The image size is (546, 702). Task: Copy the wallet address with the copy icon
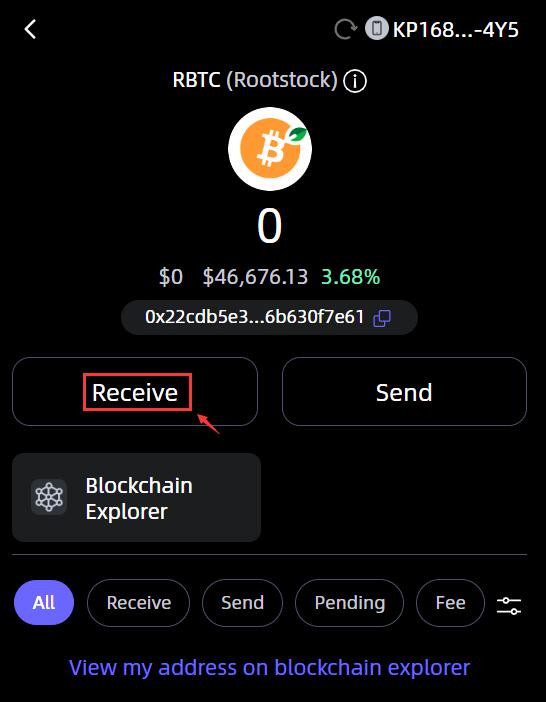point(382,318)
